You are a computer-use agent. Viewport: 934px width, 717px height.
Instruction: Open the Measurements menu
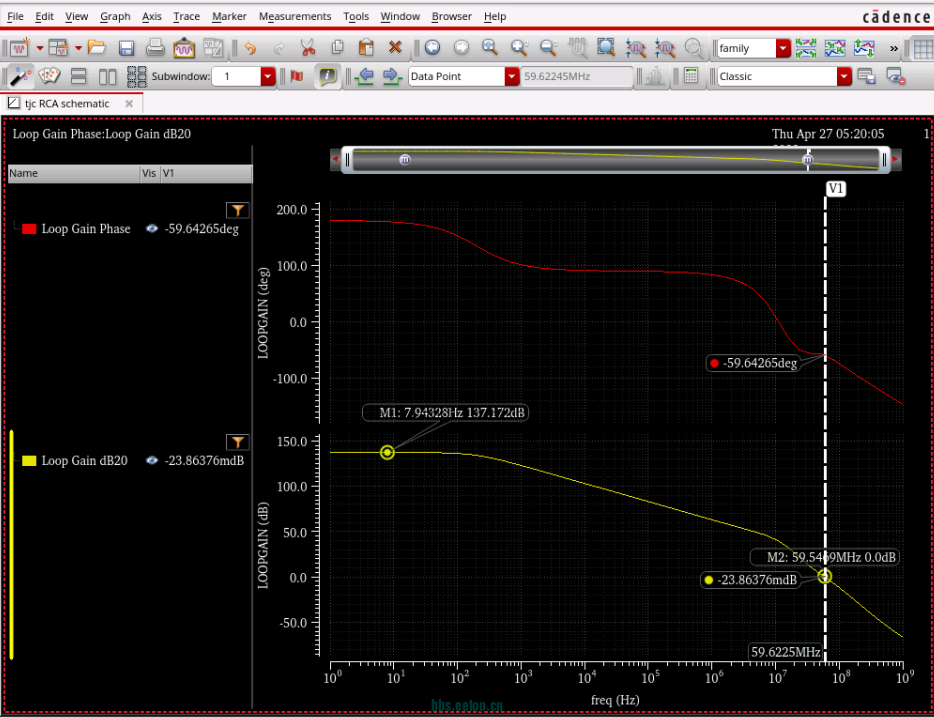[295, 17]
